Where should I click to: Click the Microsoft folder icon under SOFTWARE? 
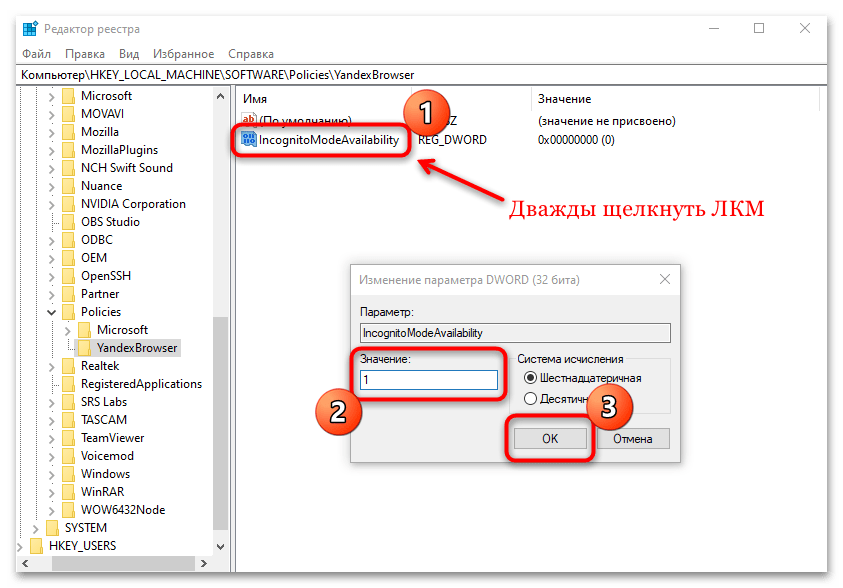68,96
